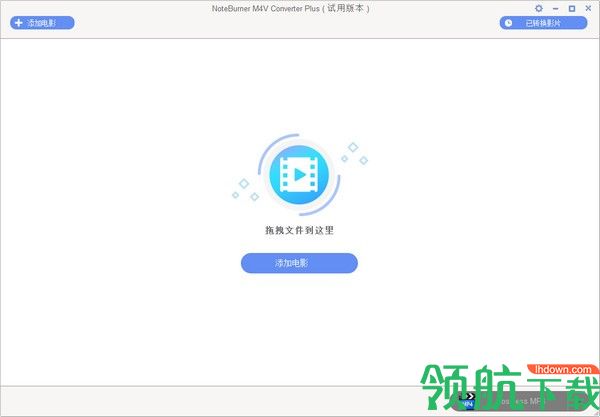
Task: Click the top-left 添加电影 toolbar button
Action: pos(42,23)
